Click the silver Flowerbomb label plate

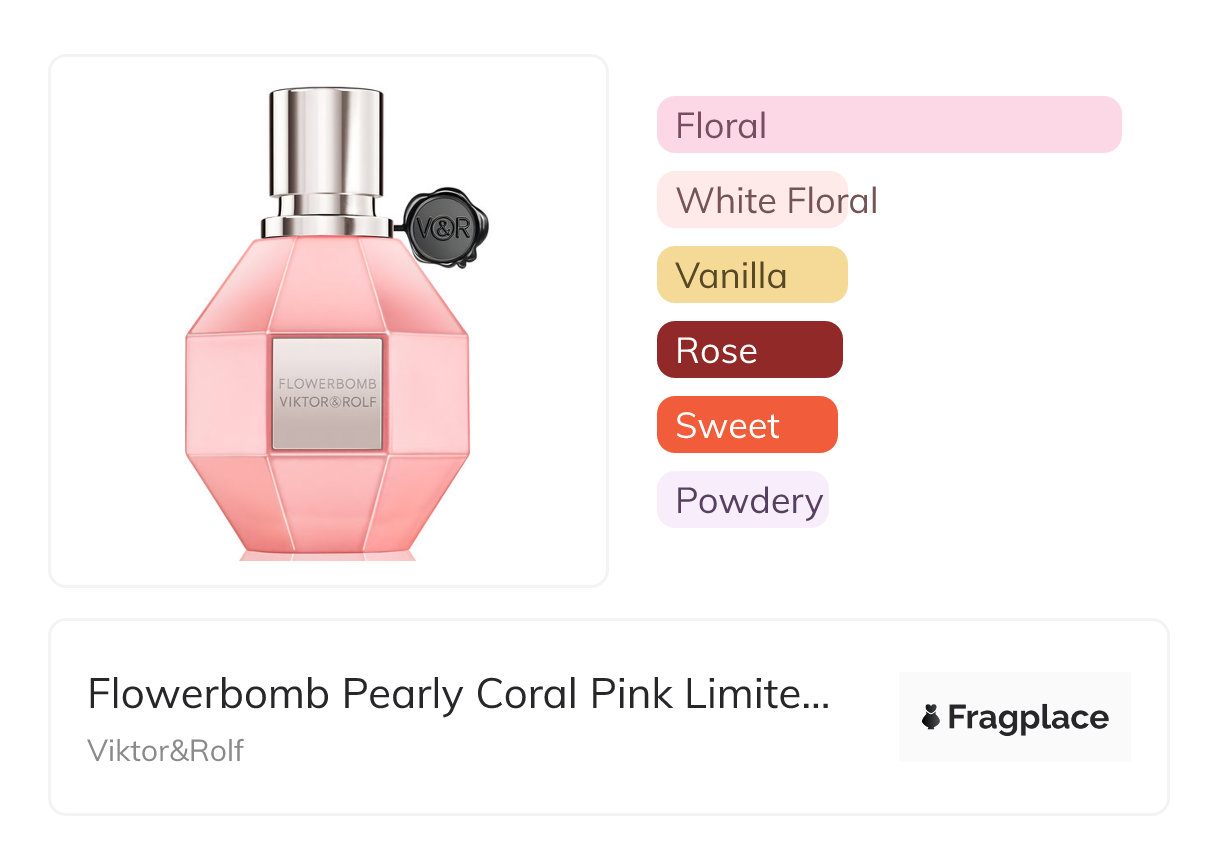click(327, 393)
